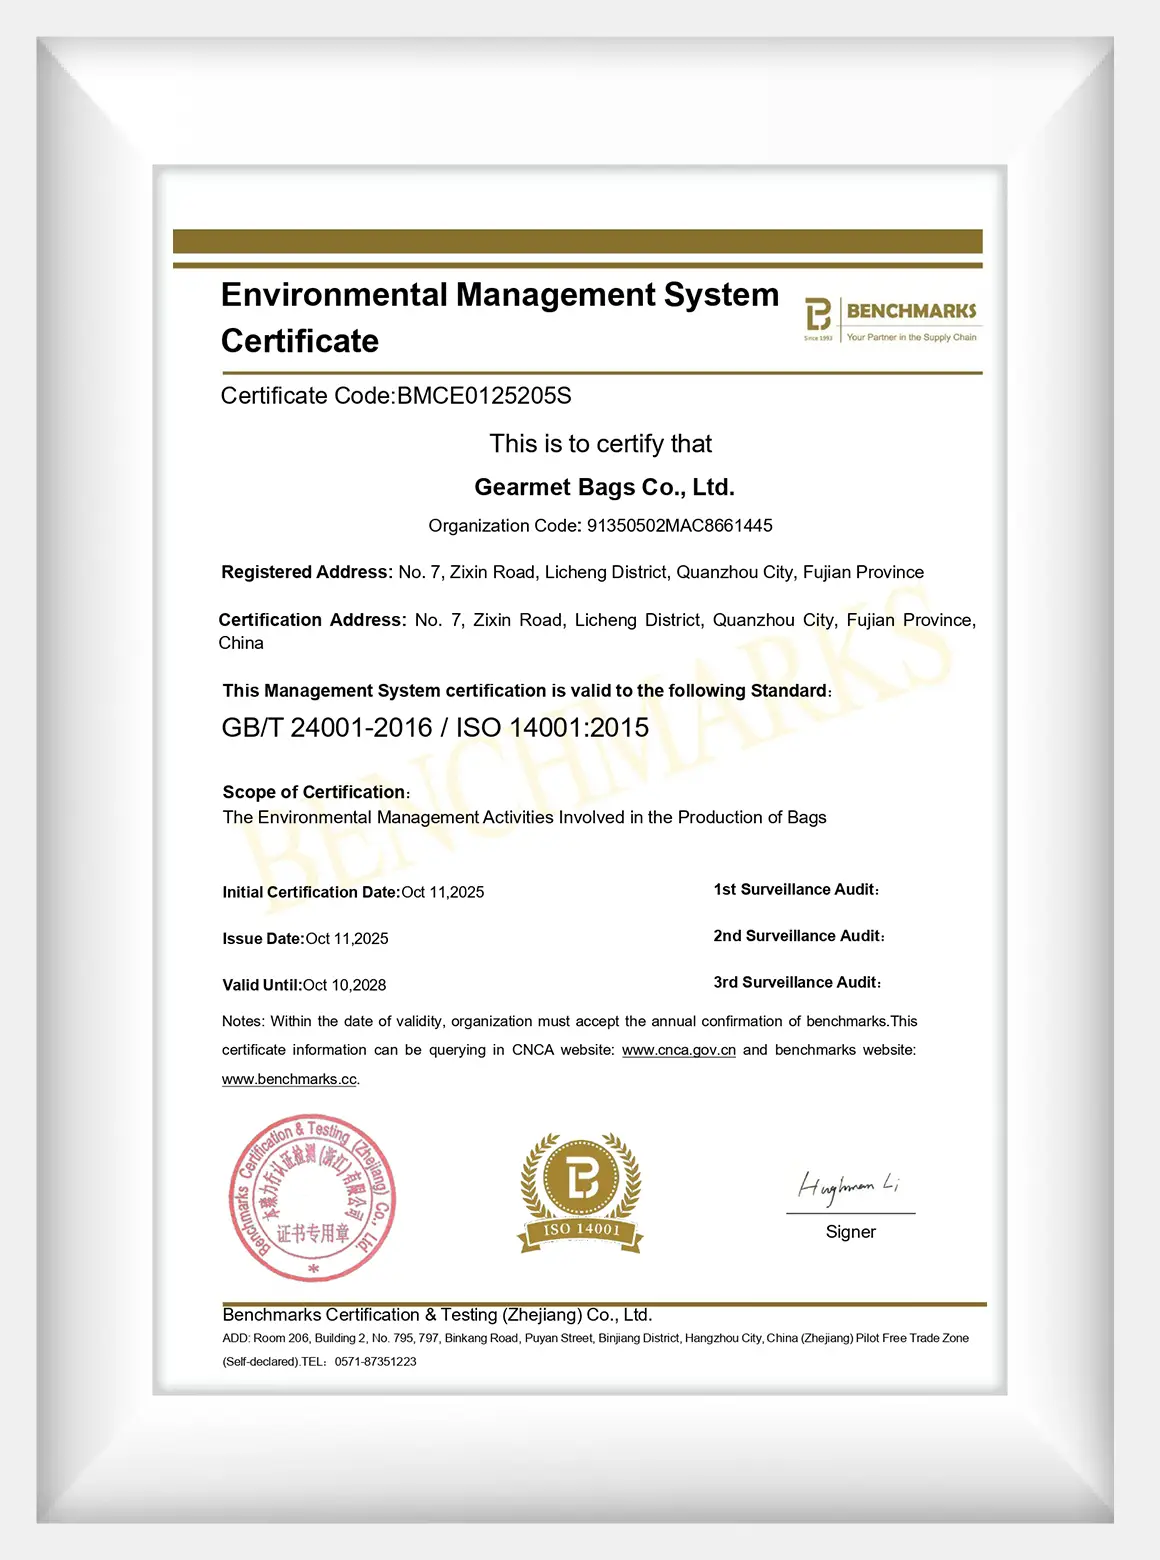
Task: Click the TEL: 0571-87351223 footer text
Action: 359,1362
